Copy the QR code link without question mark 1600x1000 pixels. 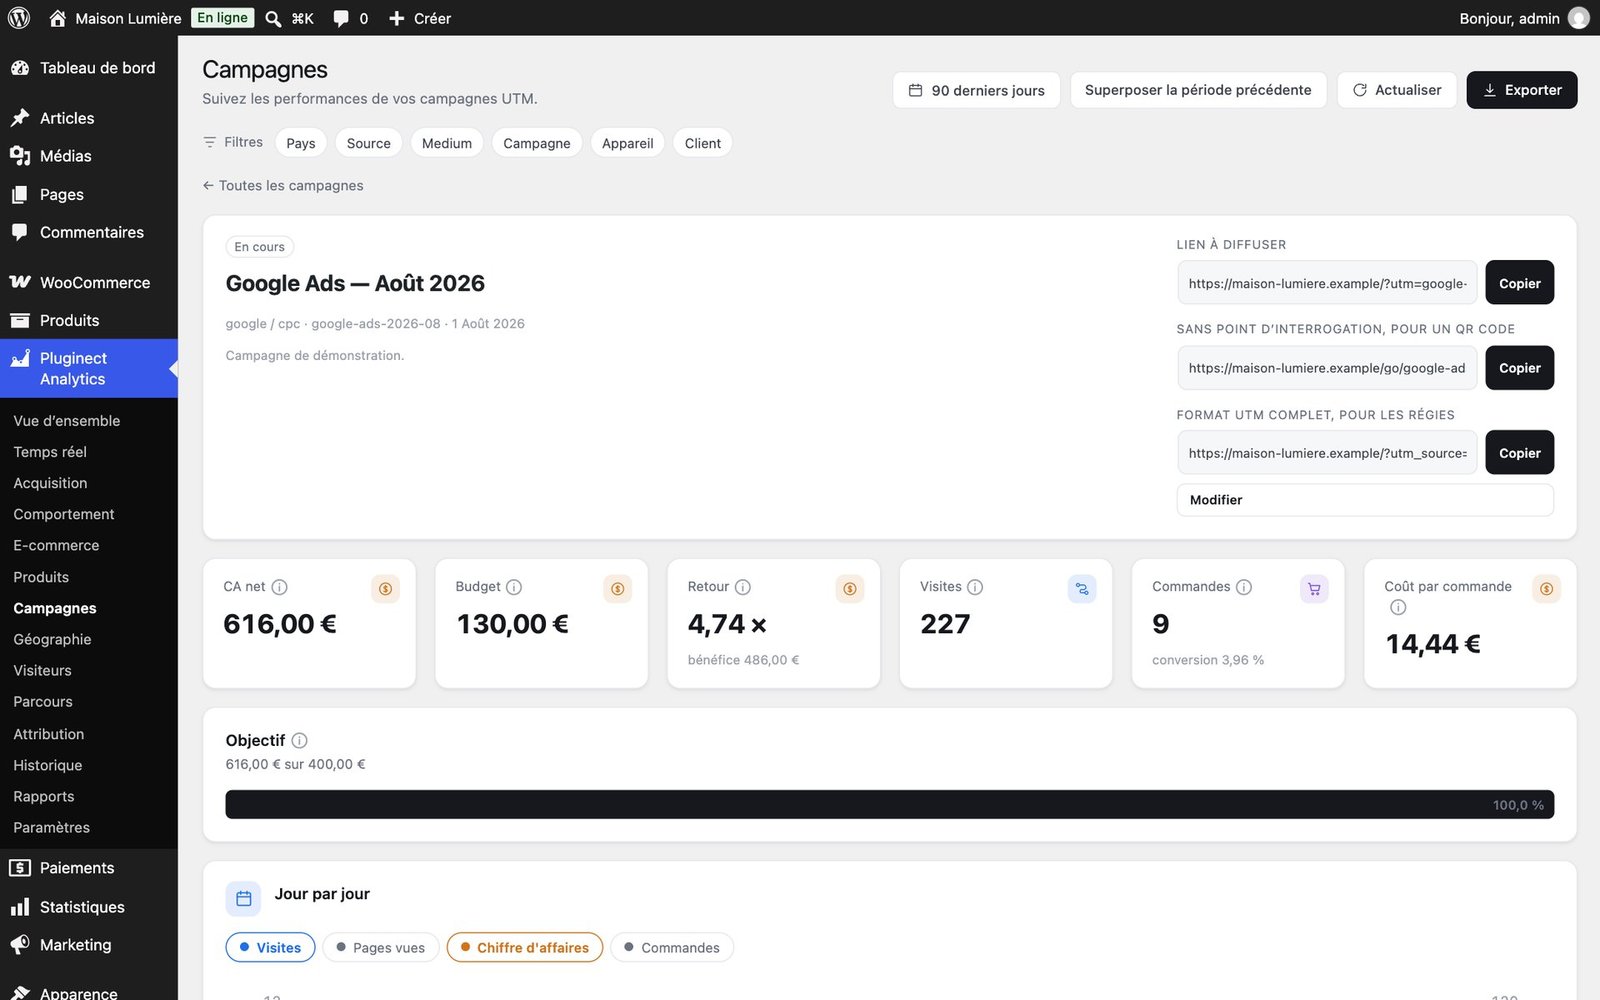pos(1520,368)
